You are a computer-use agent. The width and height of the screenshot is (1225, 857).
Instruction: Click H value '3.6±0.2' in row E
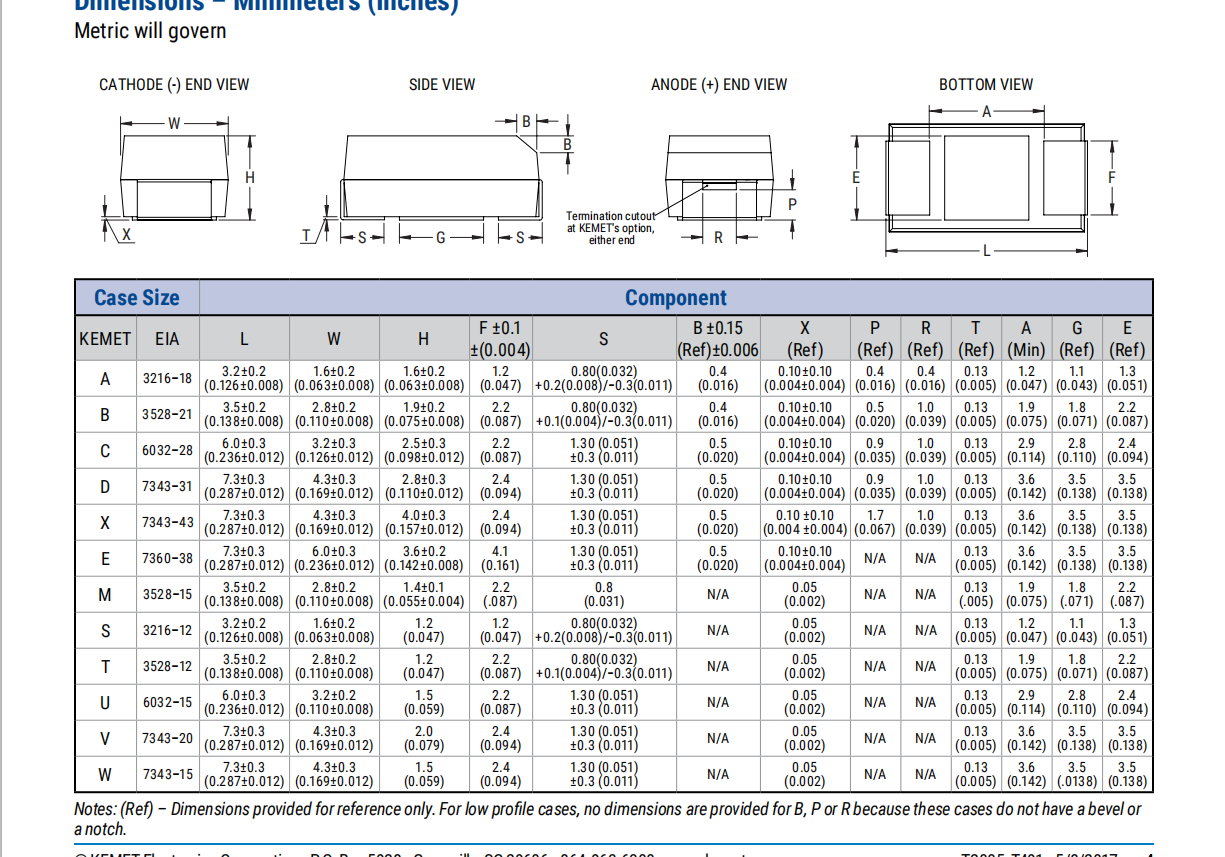click(424, 559)
